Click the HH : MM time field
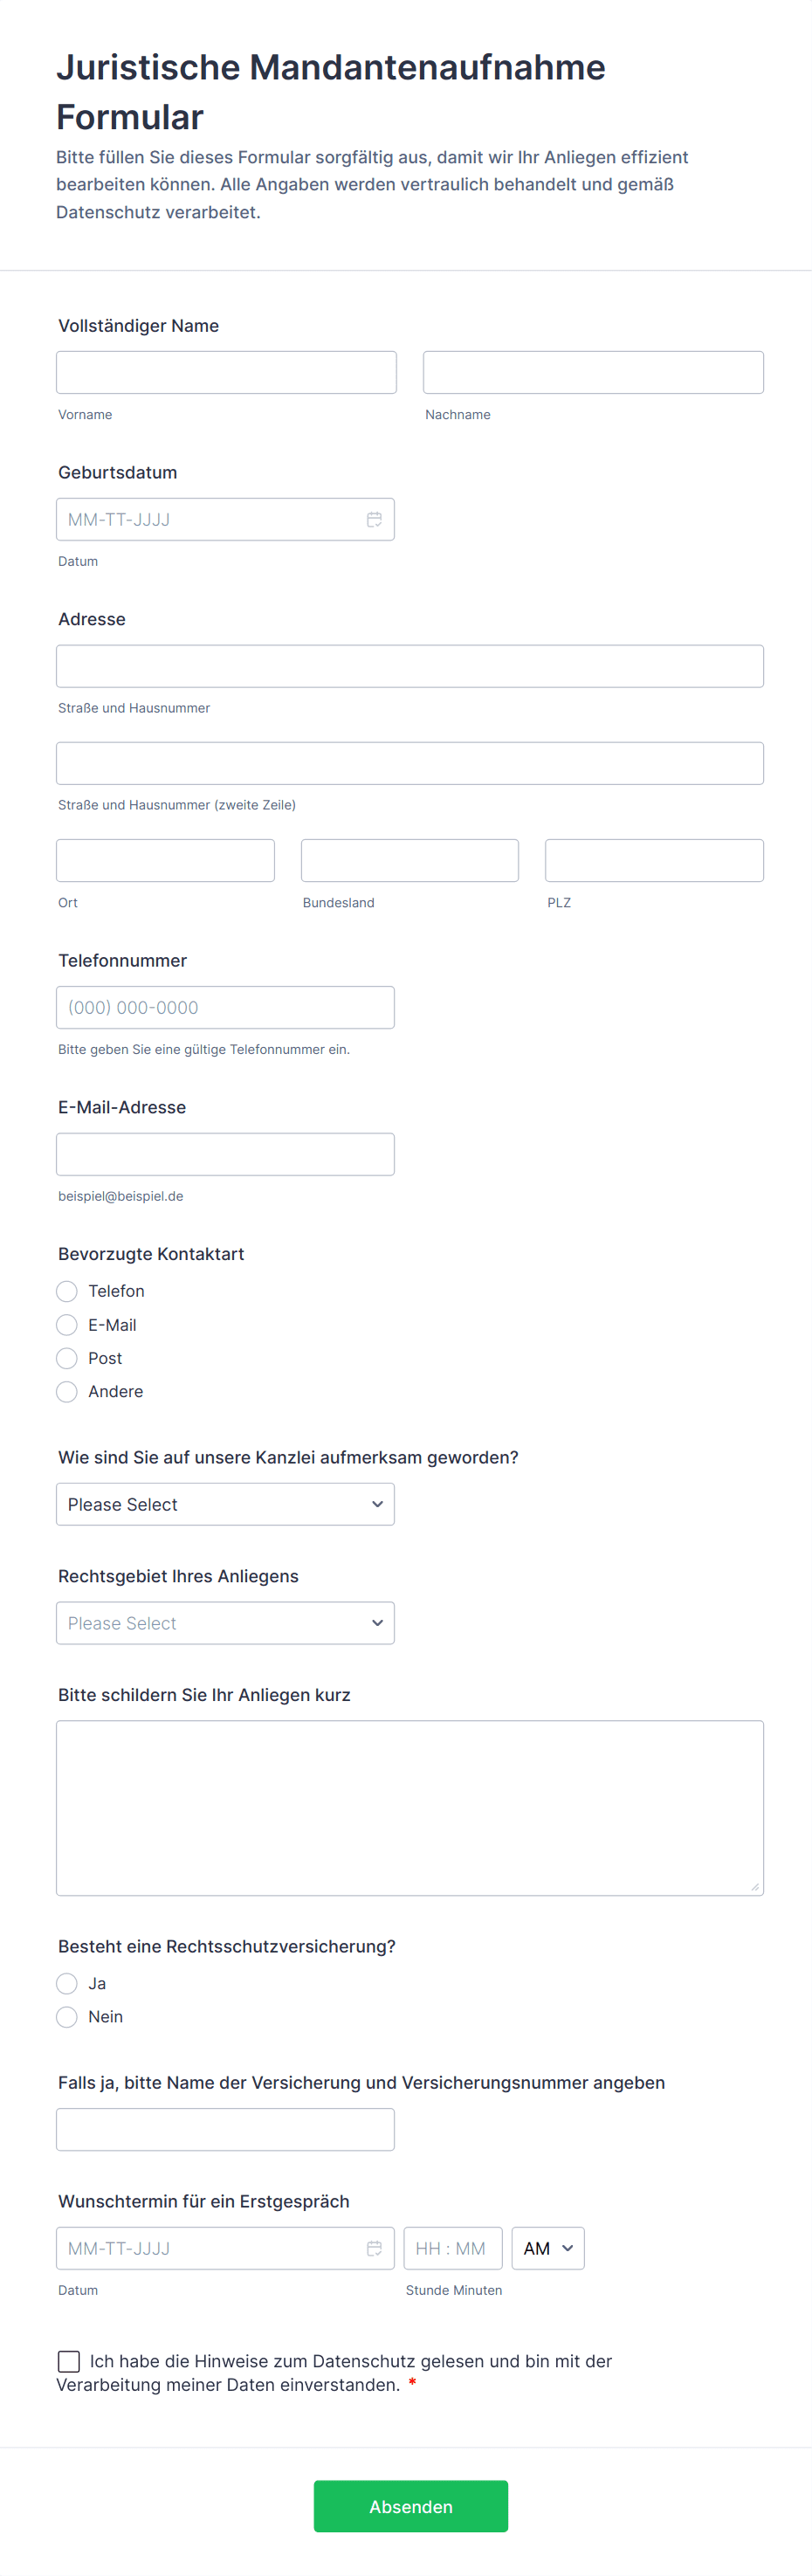812x2576 pixels. click(452, 2248)
